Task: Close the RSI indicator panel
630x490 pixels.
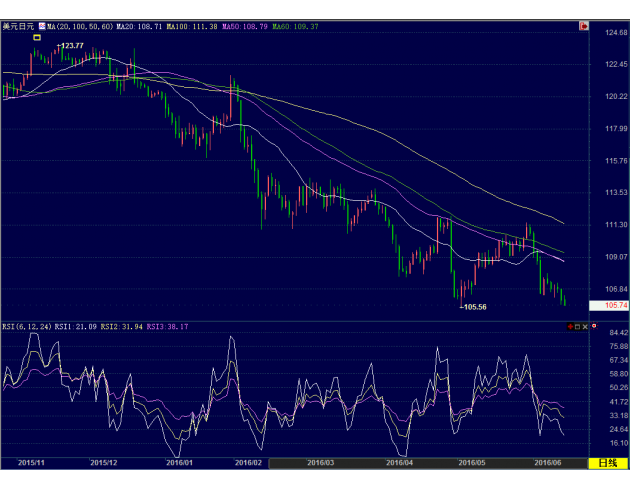Action: pyautogui.click(x=585, y=327)
